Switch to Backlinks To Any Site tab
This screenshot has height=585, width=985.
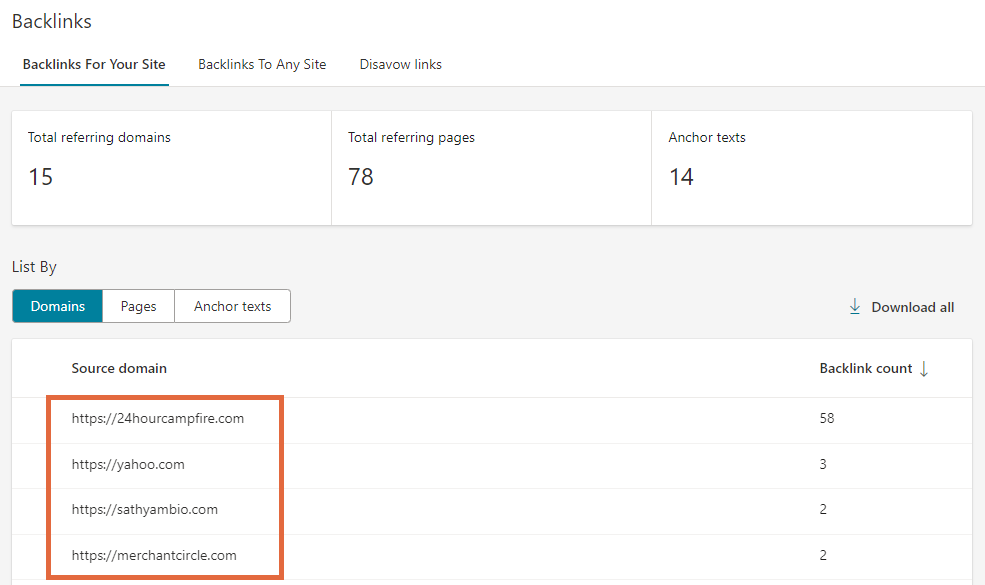[x=262, y=64]
